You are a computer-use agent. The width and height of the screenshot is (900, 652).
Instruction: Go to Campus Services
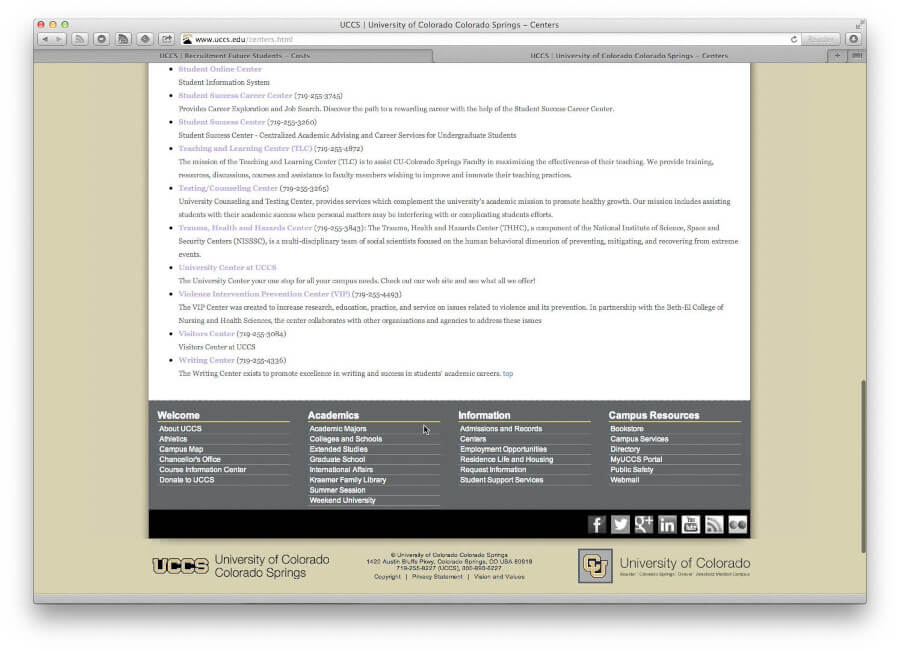(x=639, y=439)
